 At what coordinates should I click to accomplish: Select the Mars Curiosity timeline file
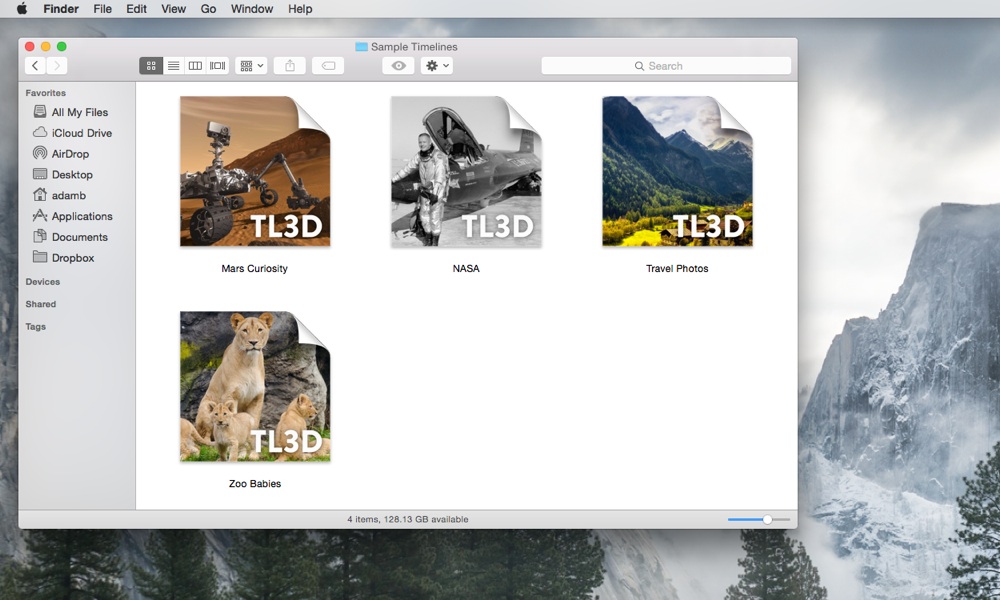point(255,172)
